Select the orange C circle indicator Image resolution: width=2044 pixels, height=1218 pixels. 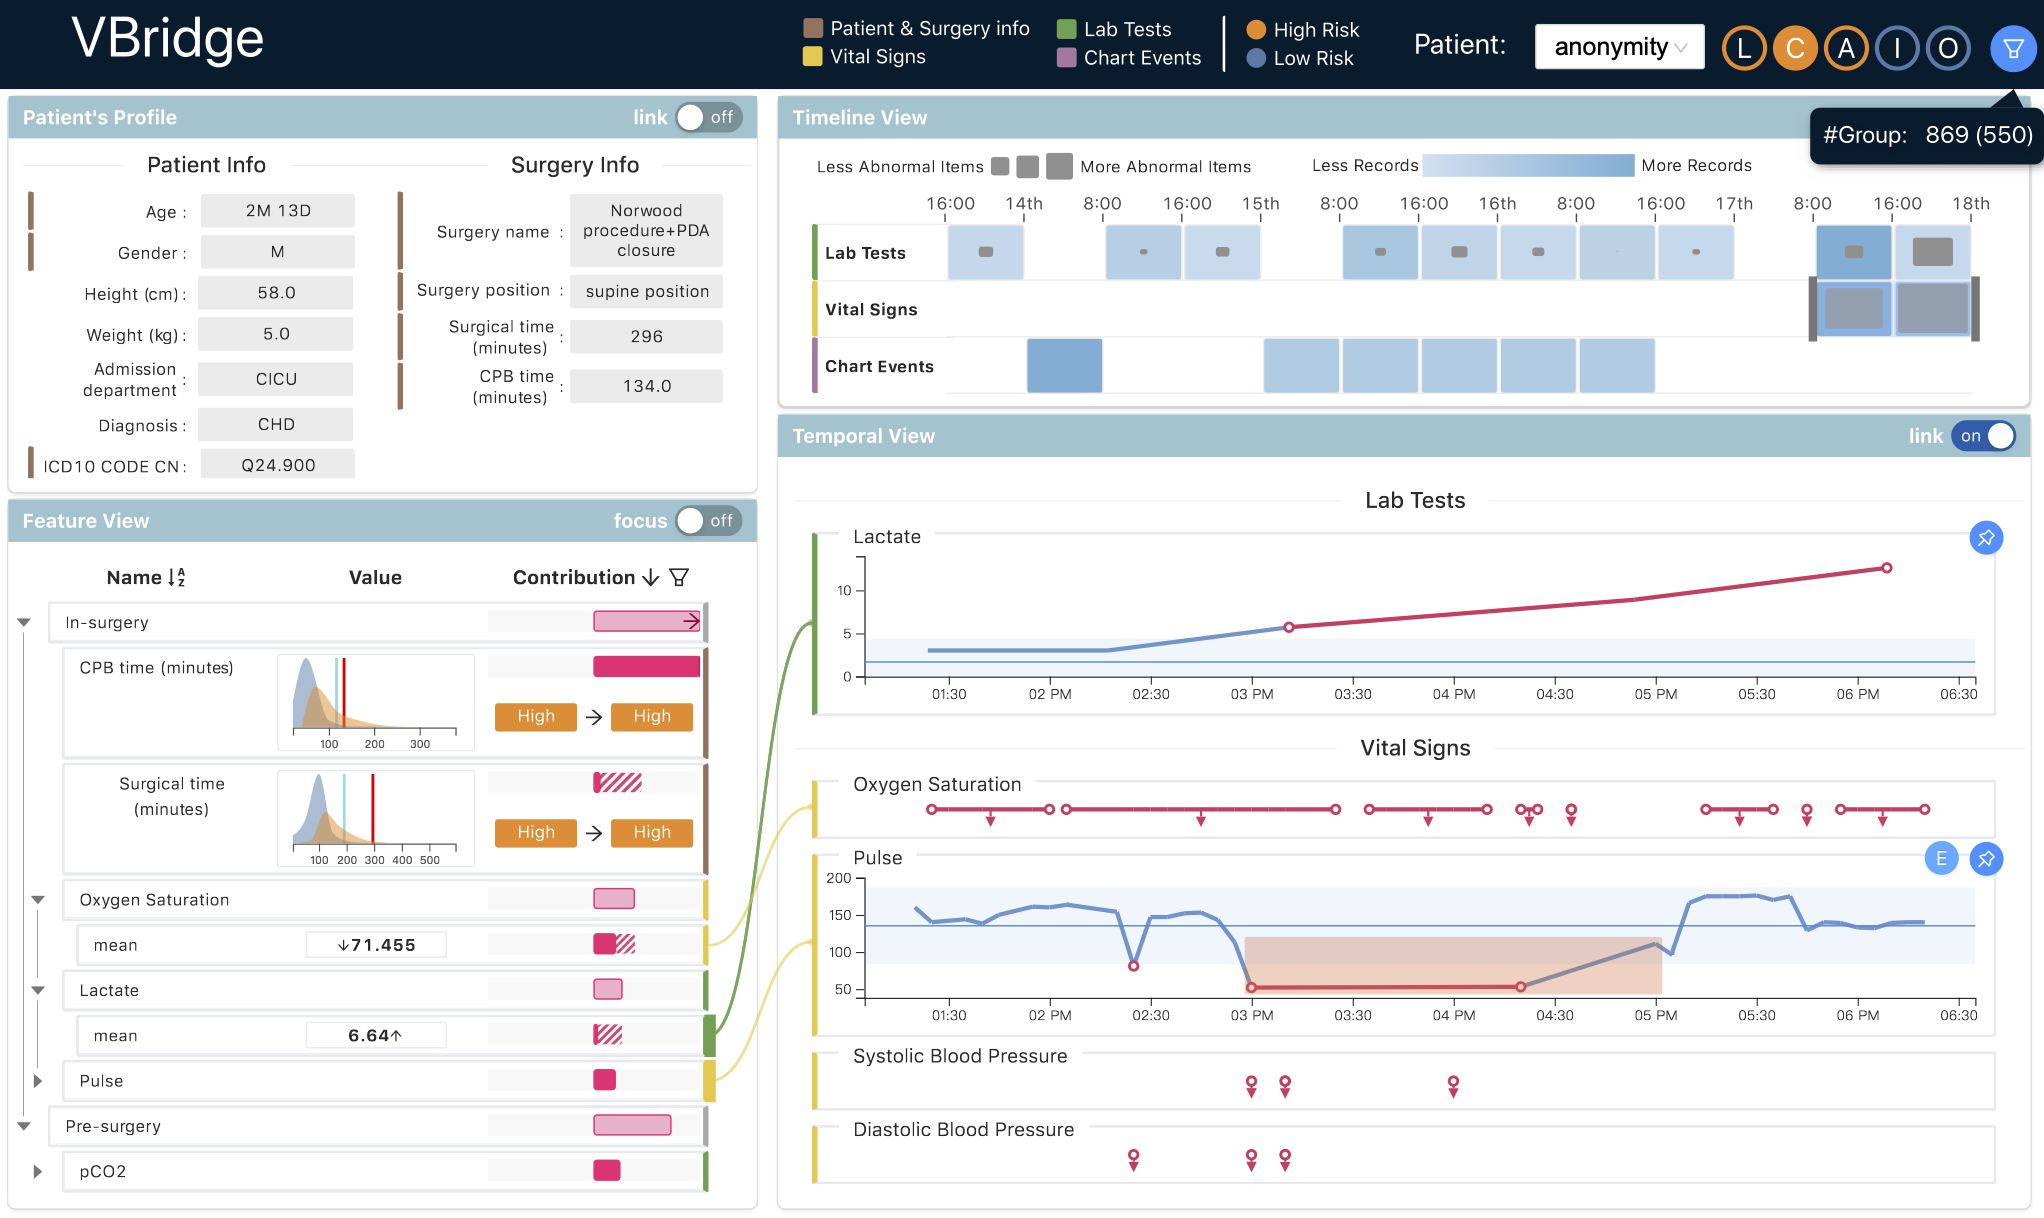point(1795,48)
